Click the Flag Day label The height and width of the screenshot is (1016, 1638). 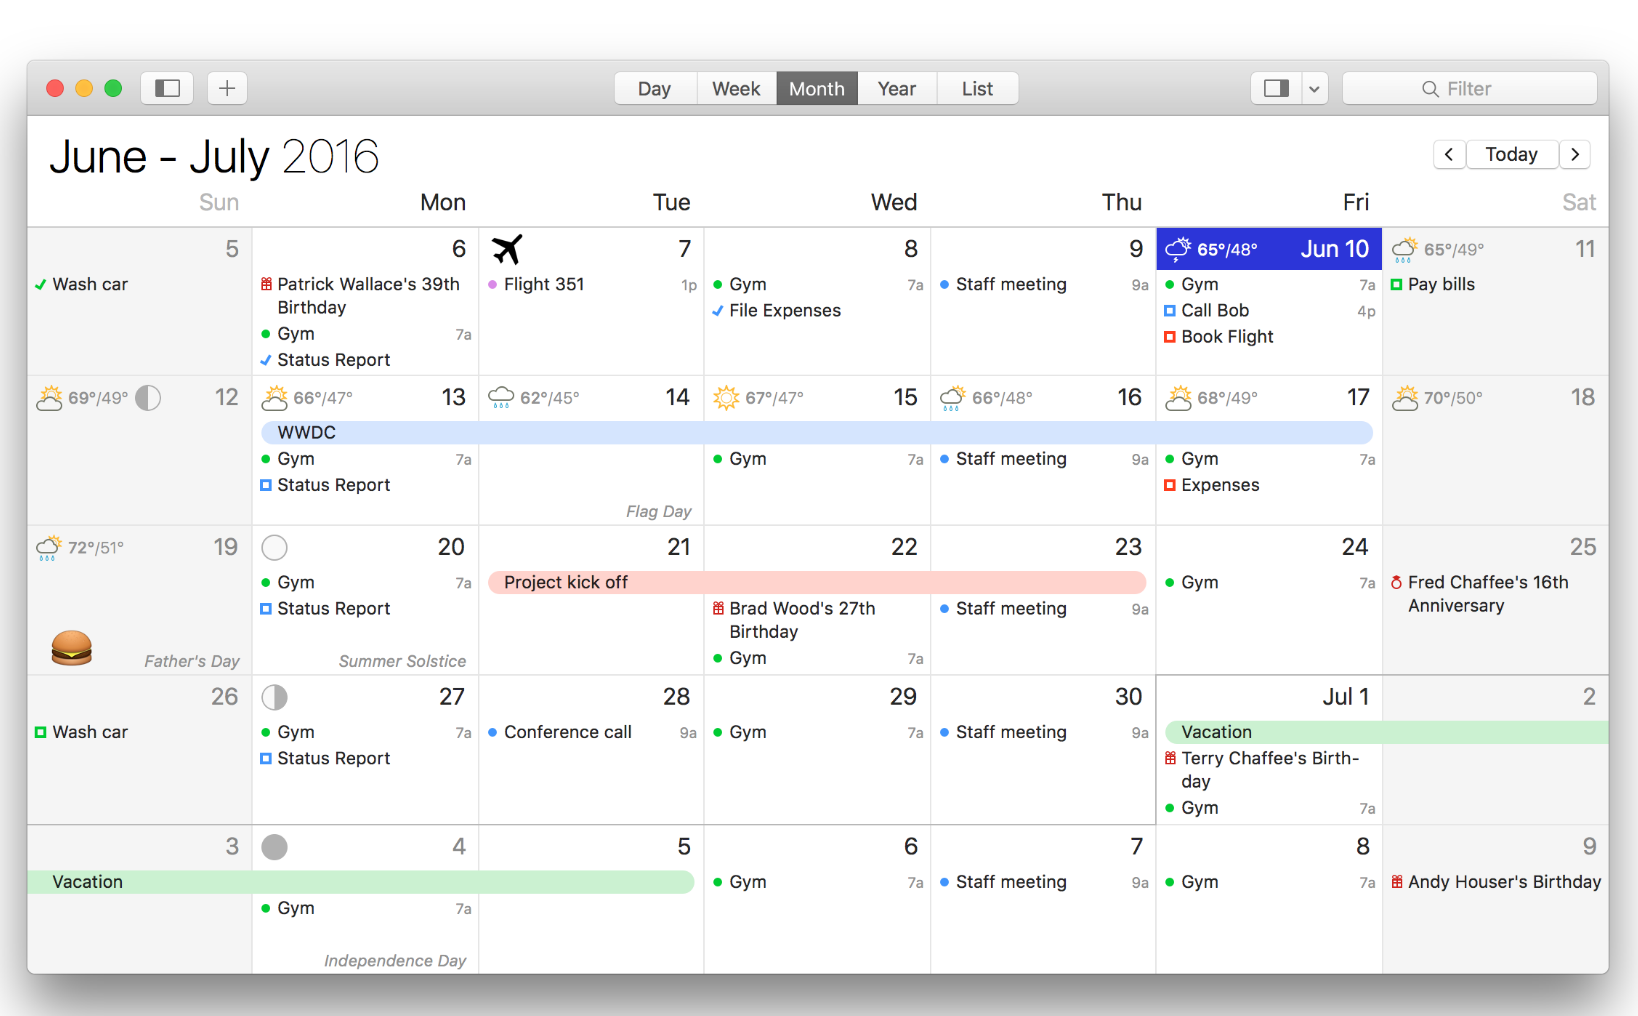tap(659, 511)
